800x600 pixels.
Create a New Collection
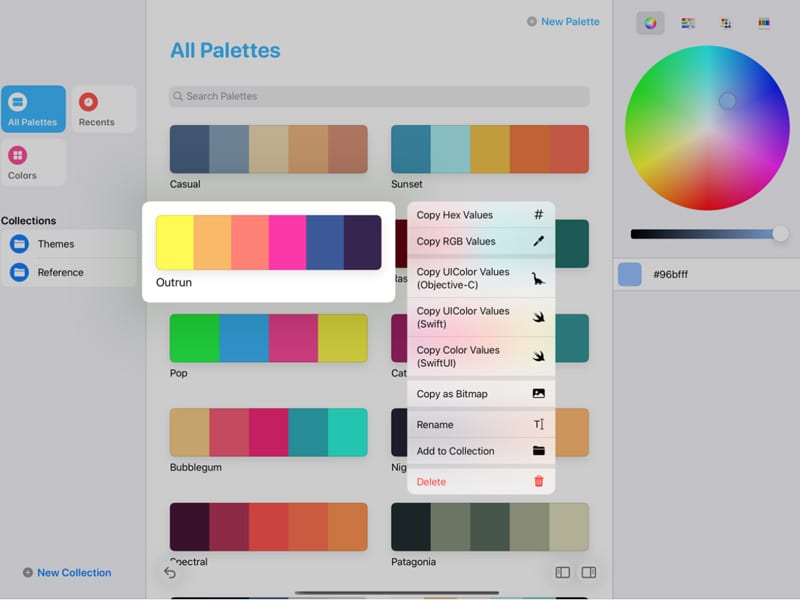click(x=67, y=573)
